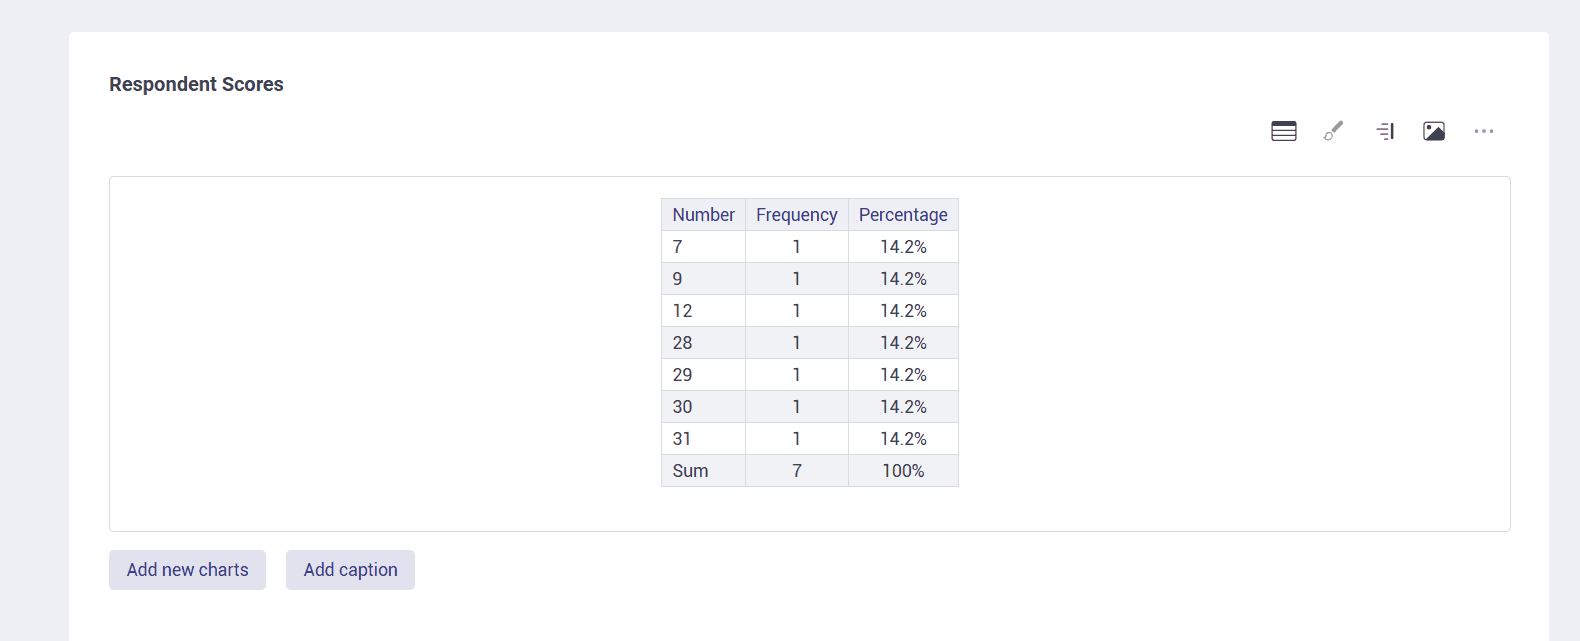1580x641 pixels.
Task: Click the 100% total percentage cell
Action: click(903, 471)
